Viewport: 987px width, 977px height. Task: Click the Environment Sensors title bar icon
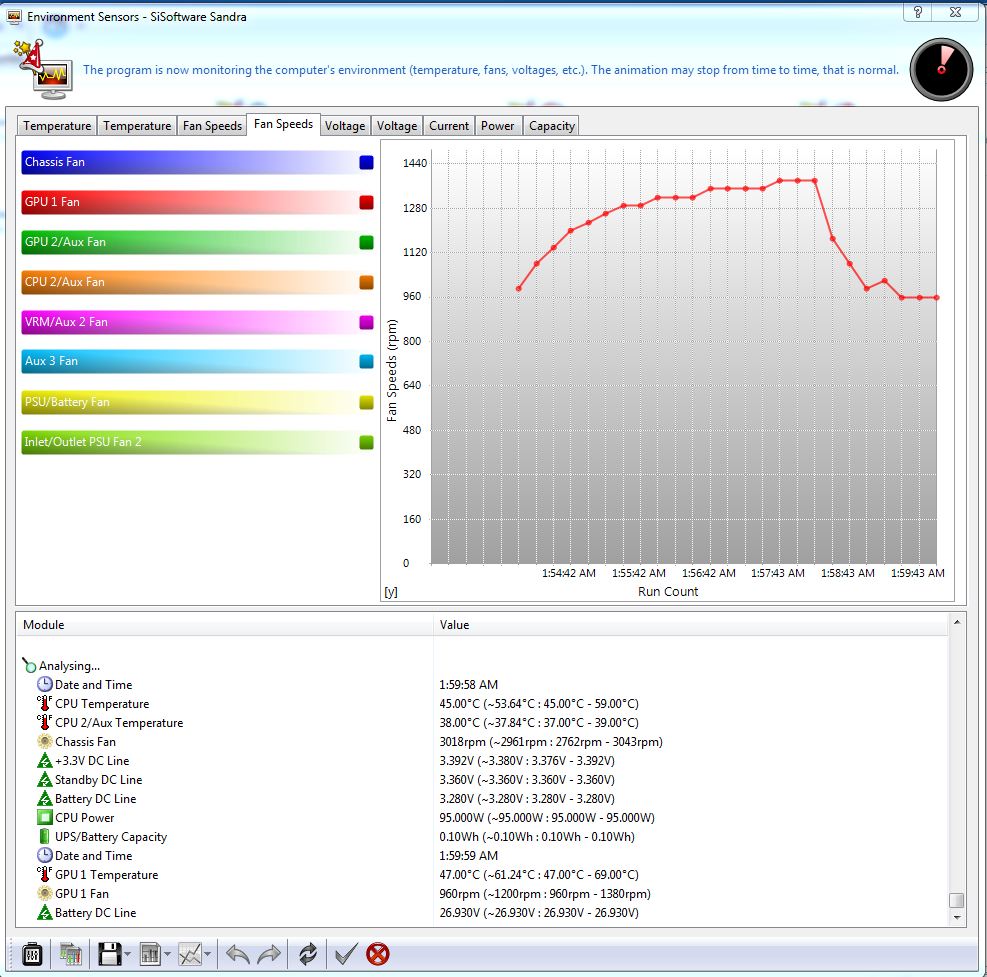pos(14,16)
